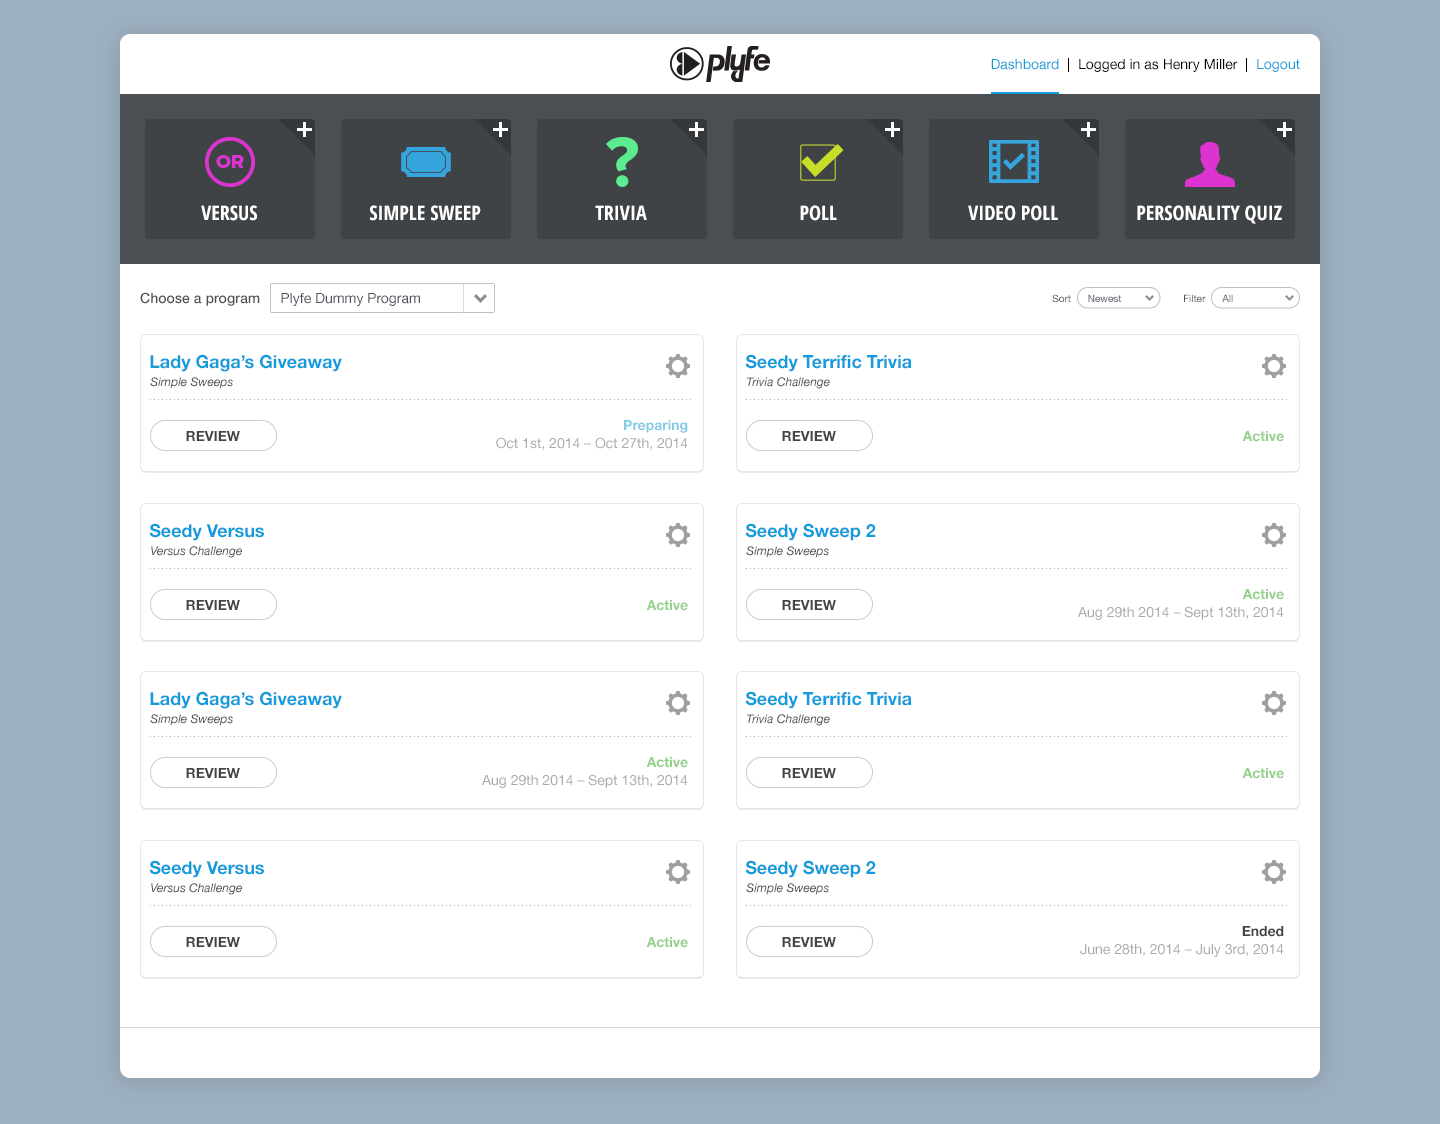Click Aug 29th date range on Lady Gaga's Giveaway
The image size is (1440, 1124).
tap(585, 780)
